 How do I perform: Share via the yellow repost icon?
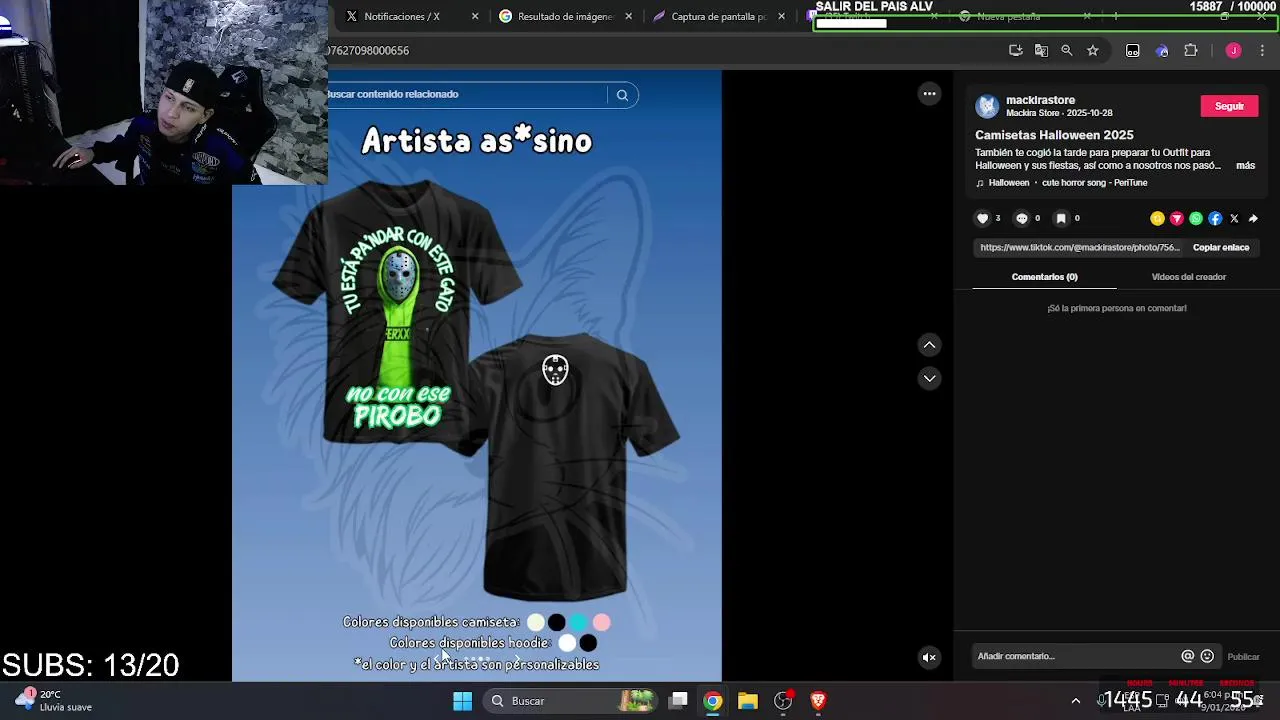click(x=1157, y=218)
